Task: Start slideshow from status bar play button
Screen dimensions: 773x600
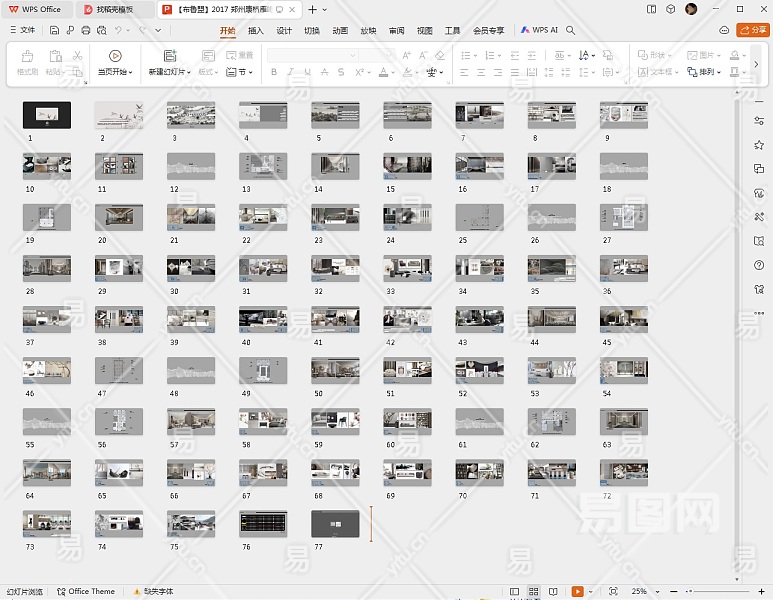Action: point(577,592)
